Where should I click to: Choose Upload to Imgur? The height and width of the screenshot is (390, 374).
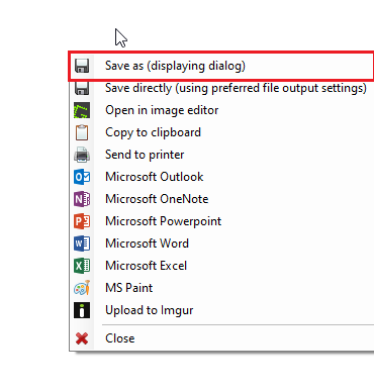click(221, 310)
